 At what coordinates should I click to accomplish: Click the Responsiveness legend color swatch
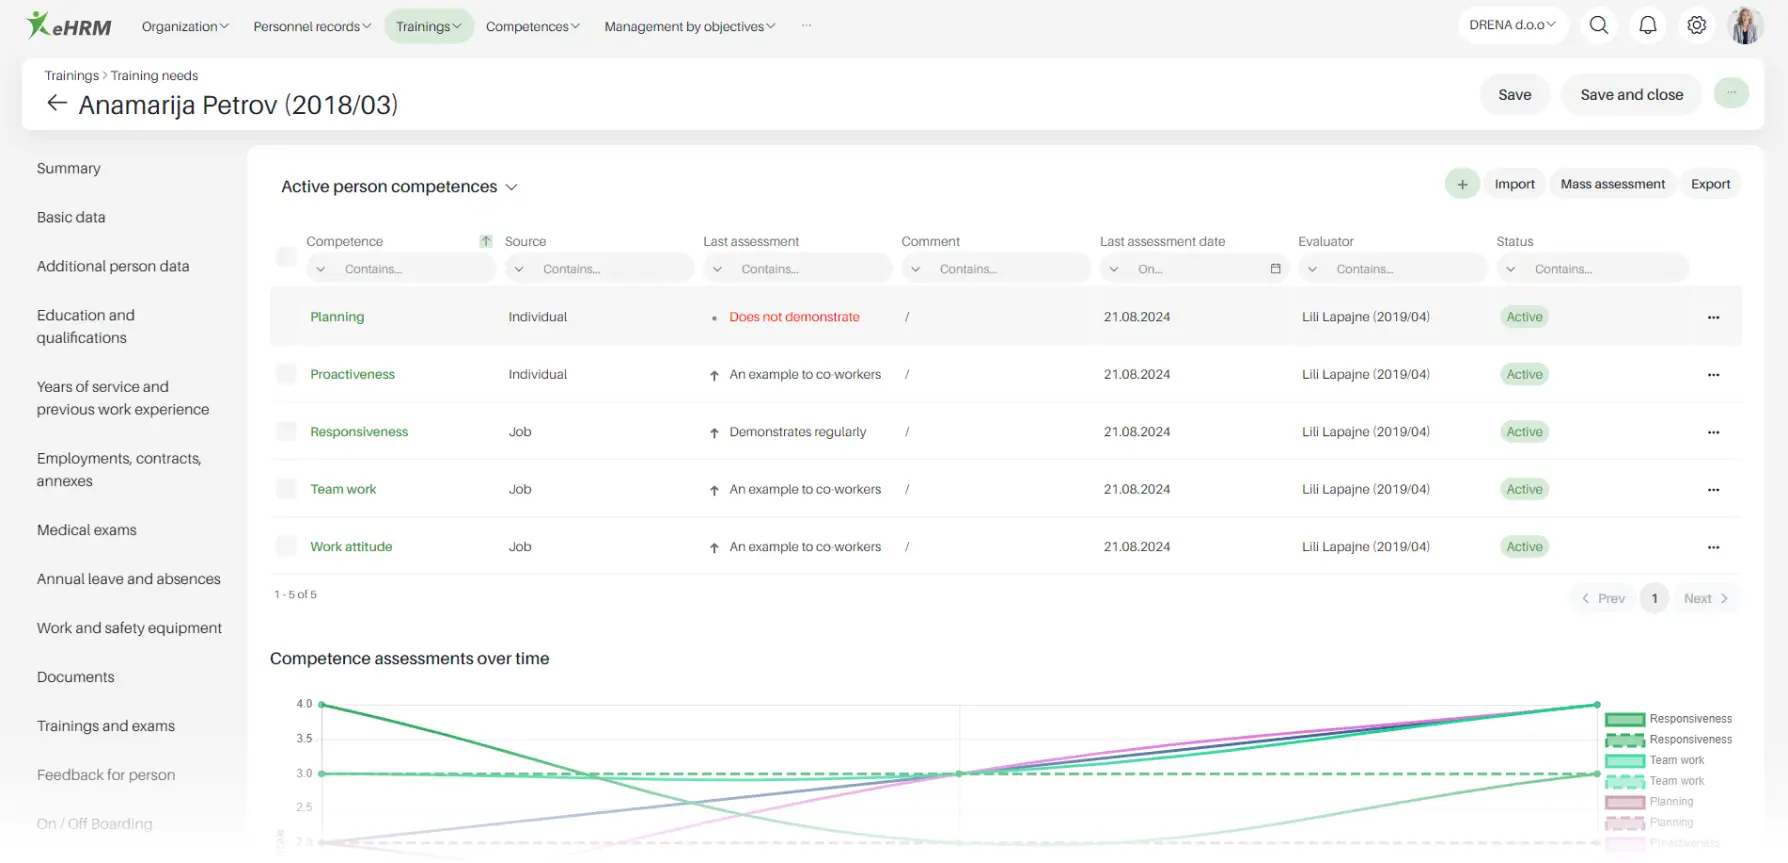[x=1624, y=719]
